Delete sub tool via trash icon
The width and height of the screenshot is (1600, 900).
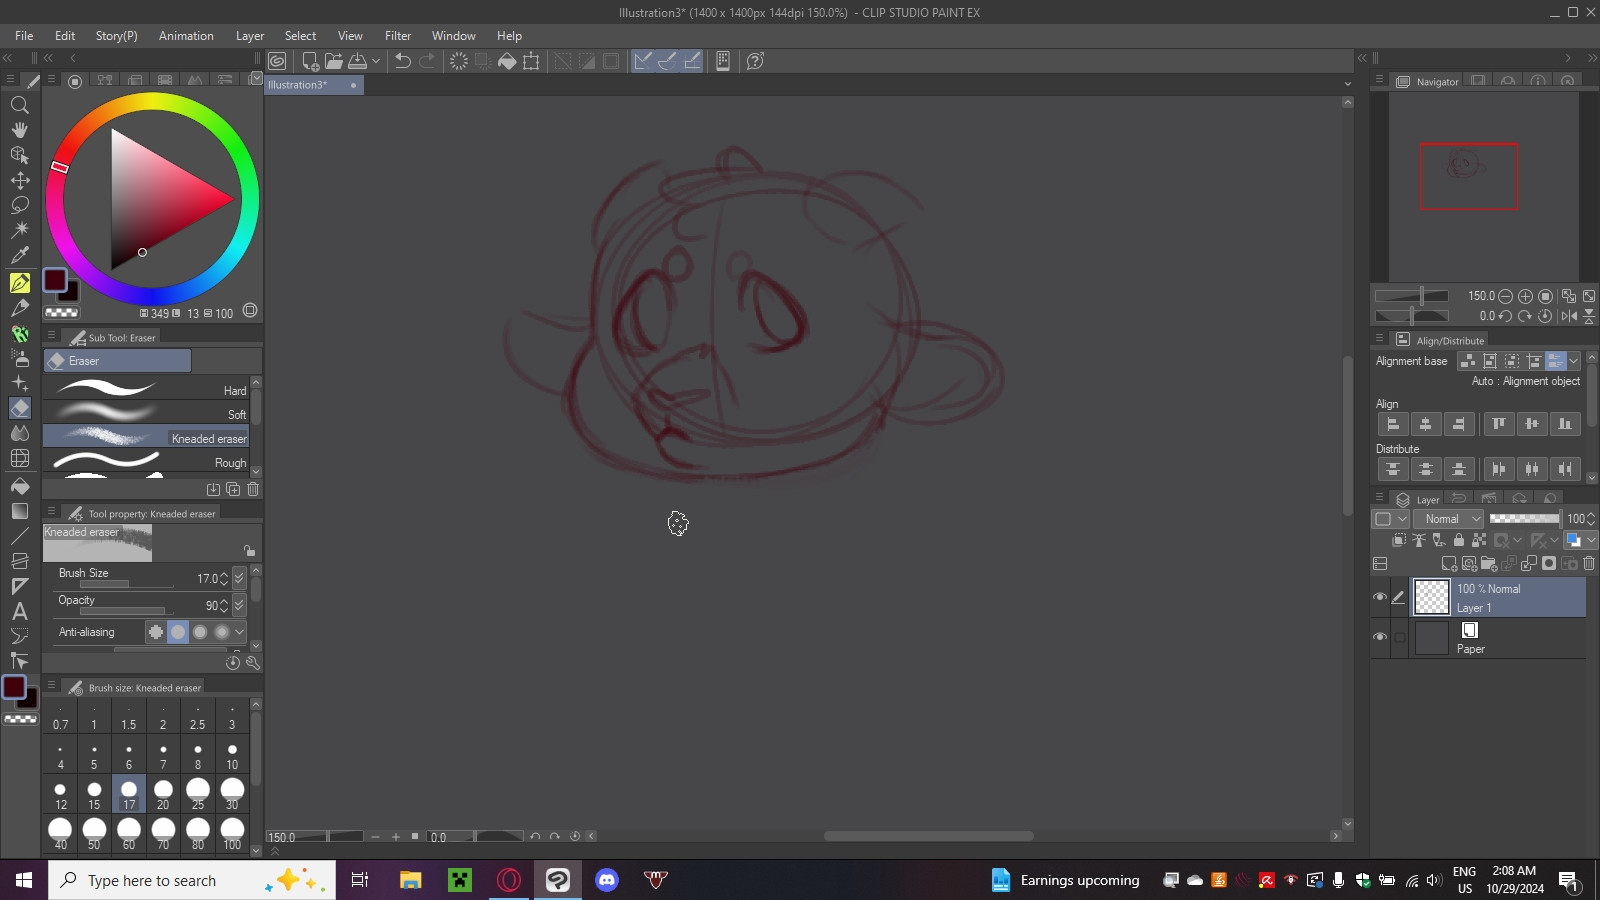[x=253, y=489]
